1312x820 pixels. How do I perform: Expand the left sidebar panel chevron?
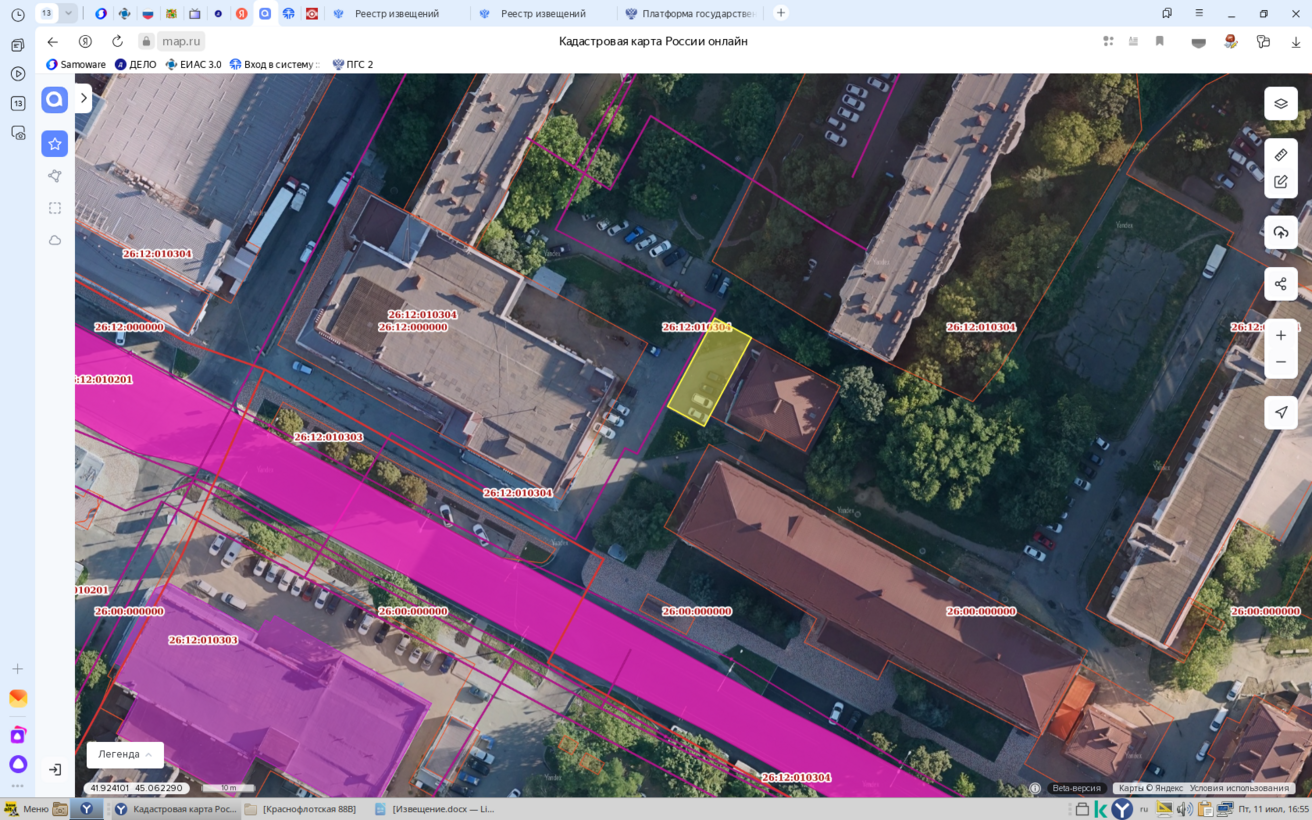point(84,98)
